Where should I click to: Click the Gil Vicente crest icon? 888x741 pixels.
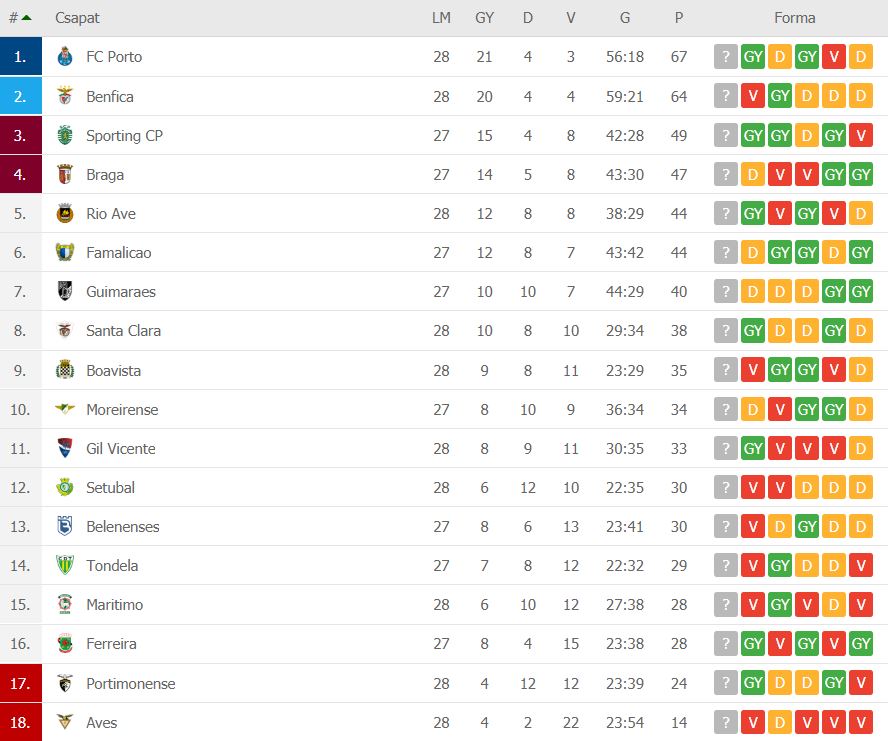point(65,448)
